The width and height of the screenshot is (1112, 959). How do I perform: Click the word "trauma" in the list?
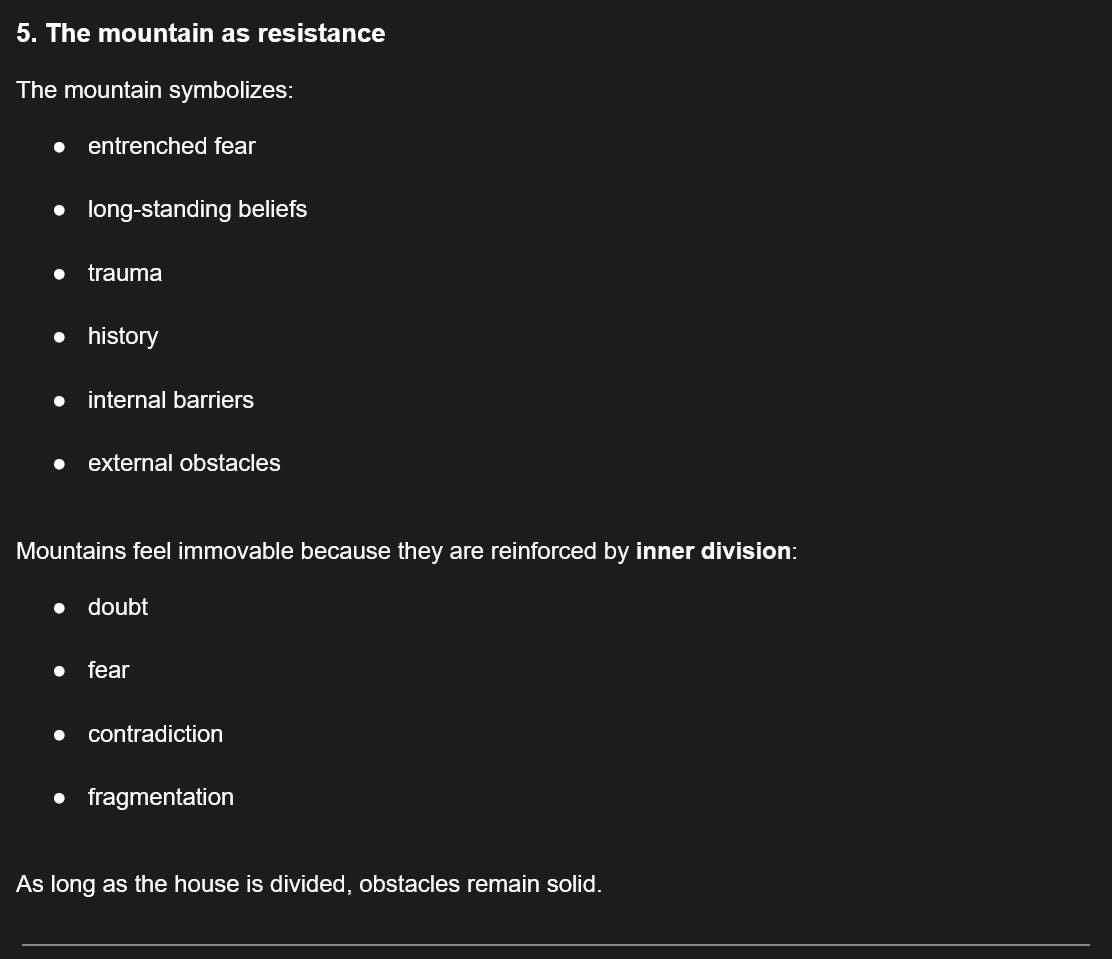coord(124,273)
